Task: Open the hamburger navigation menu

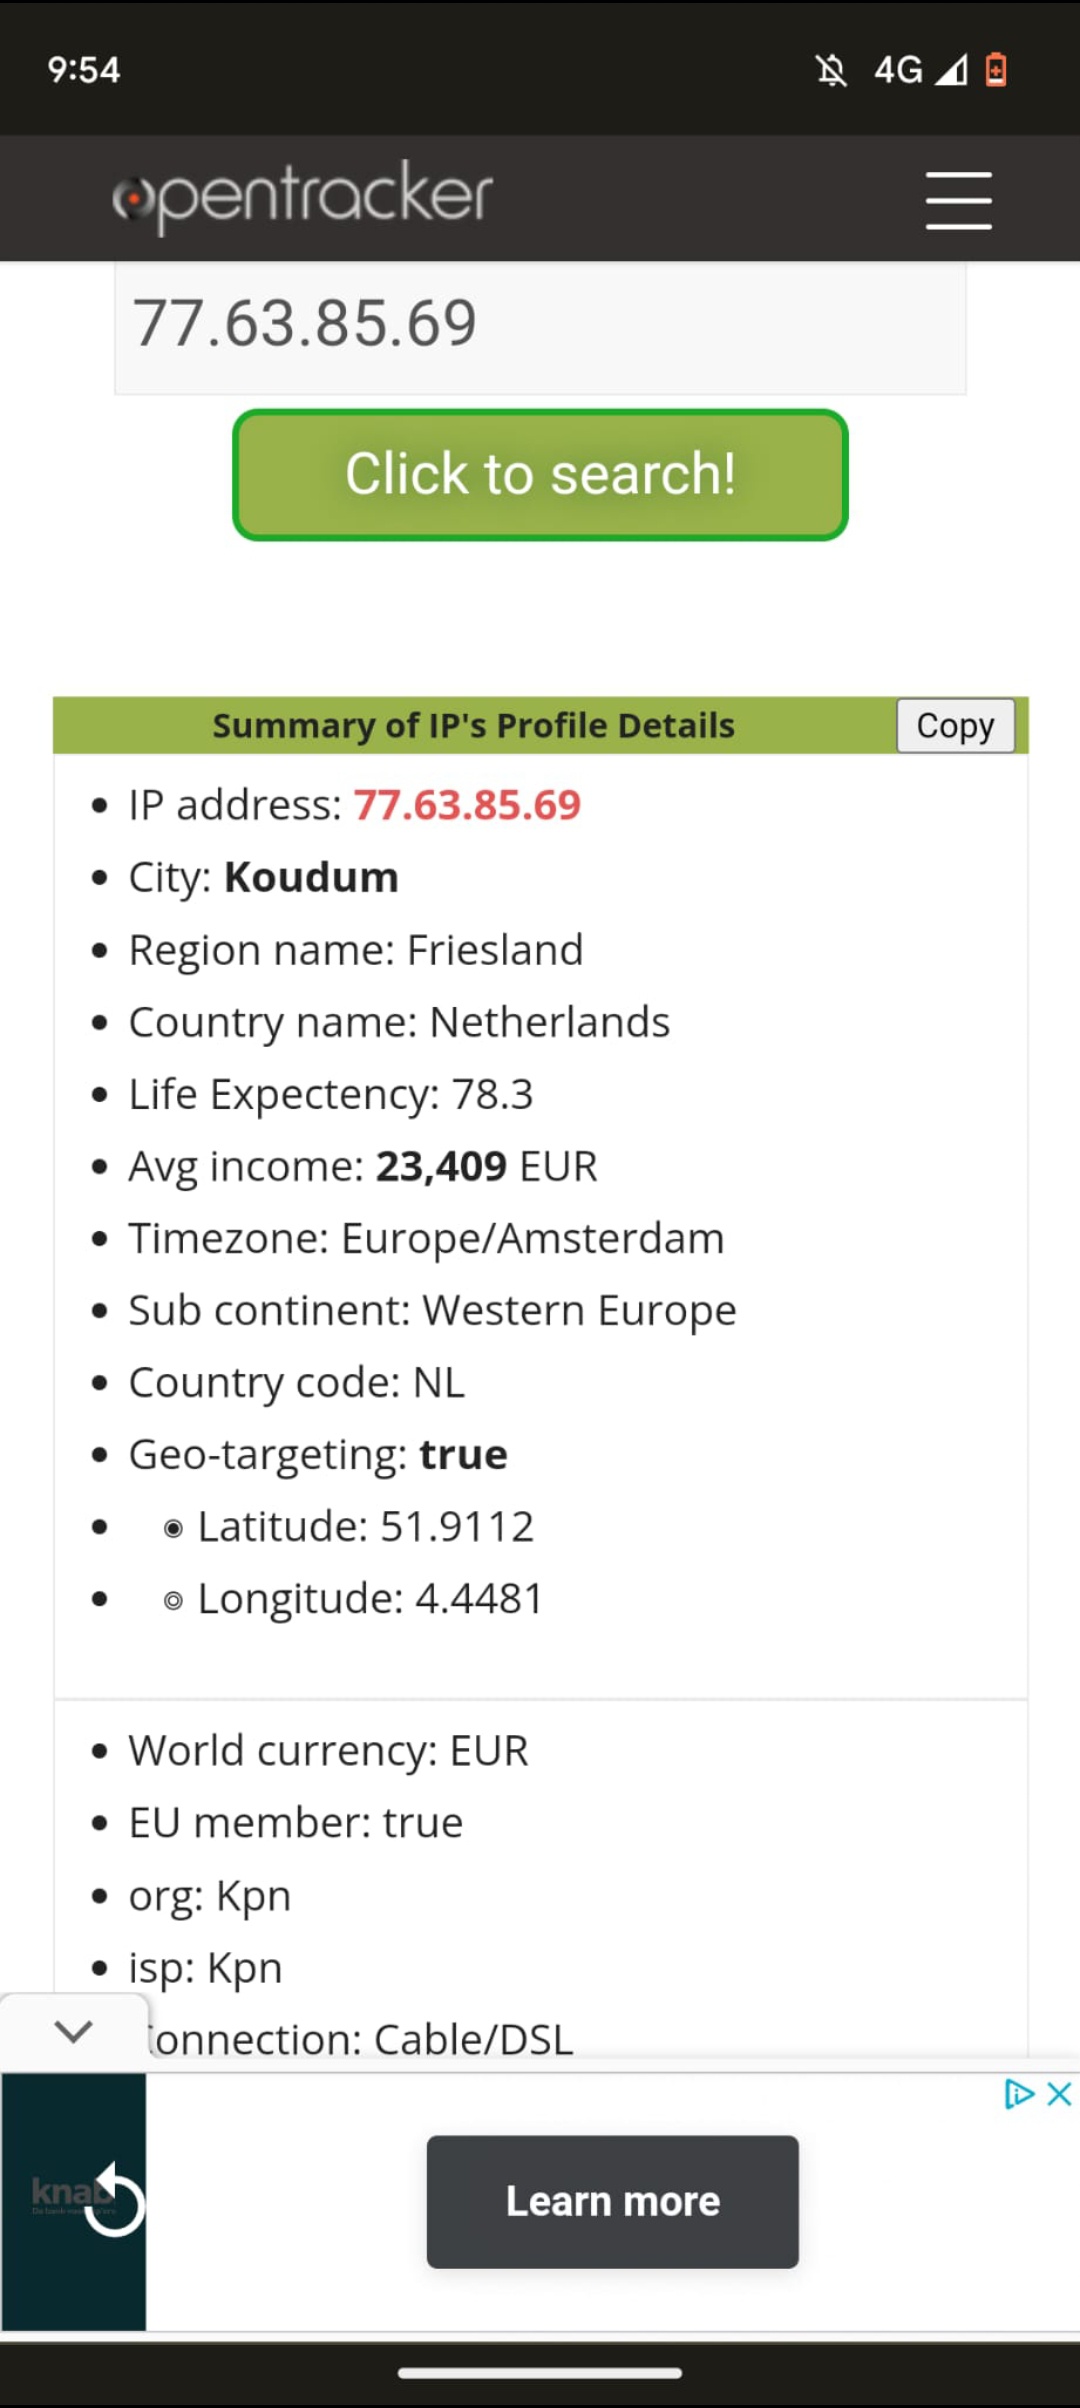Action: coord(958,200)
